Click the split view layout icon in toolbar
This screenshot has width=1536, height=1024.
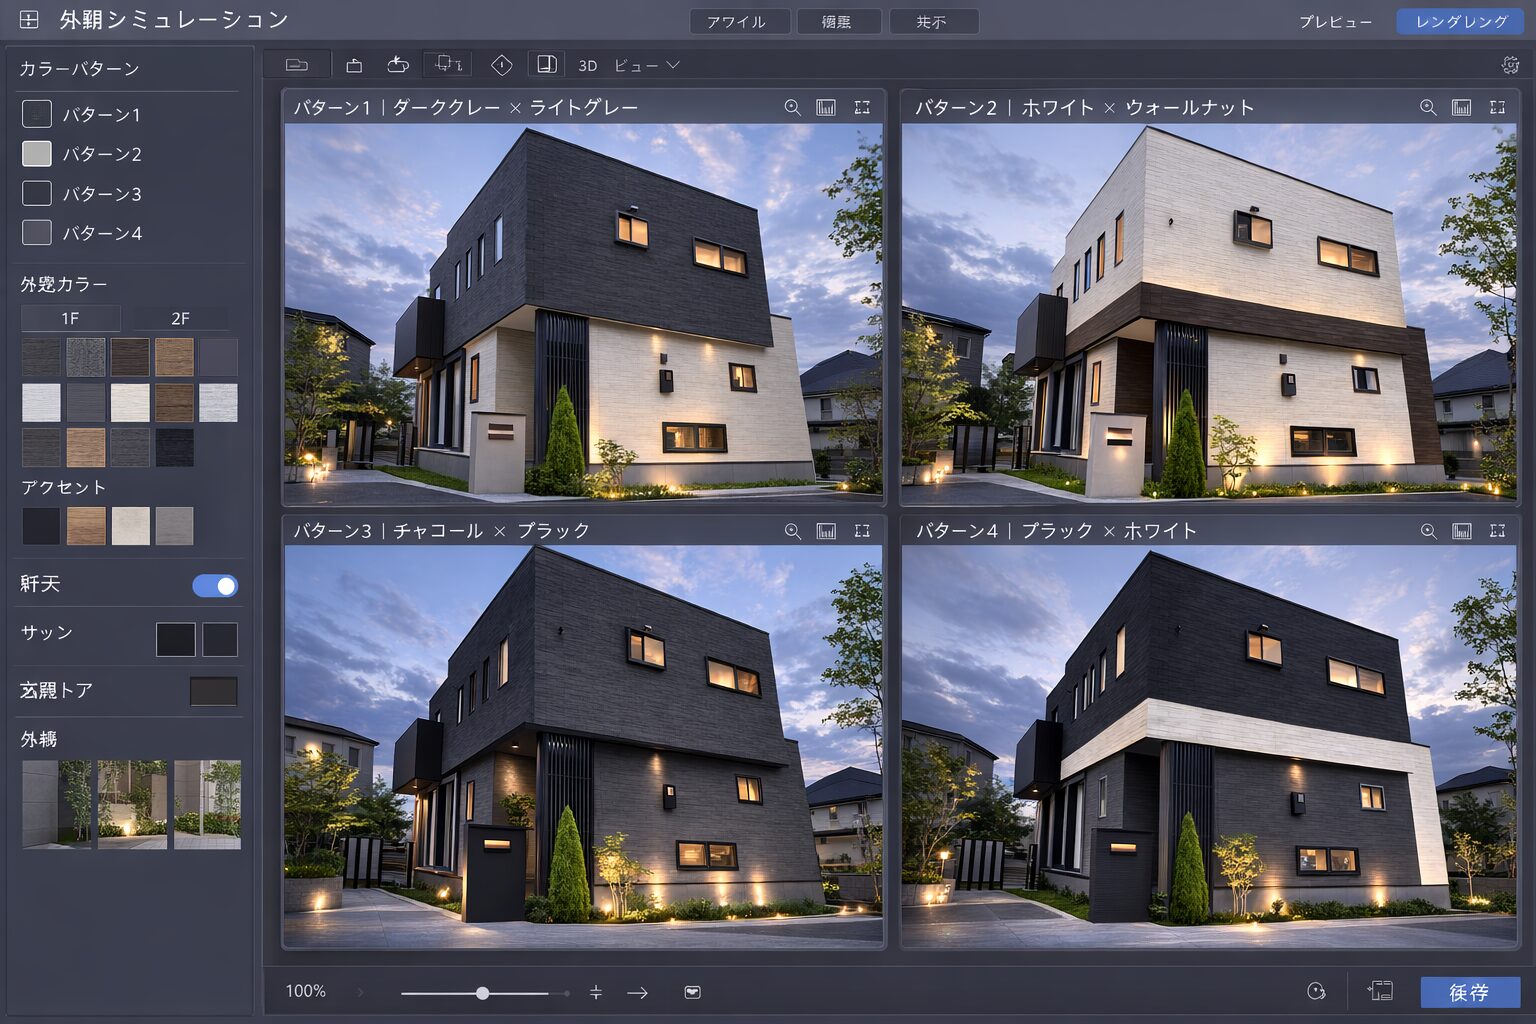click(x=546, y=65)
